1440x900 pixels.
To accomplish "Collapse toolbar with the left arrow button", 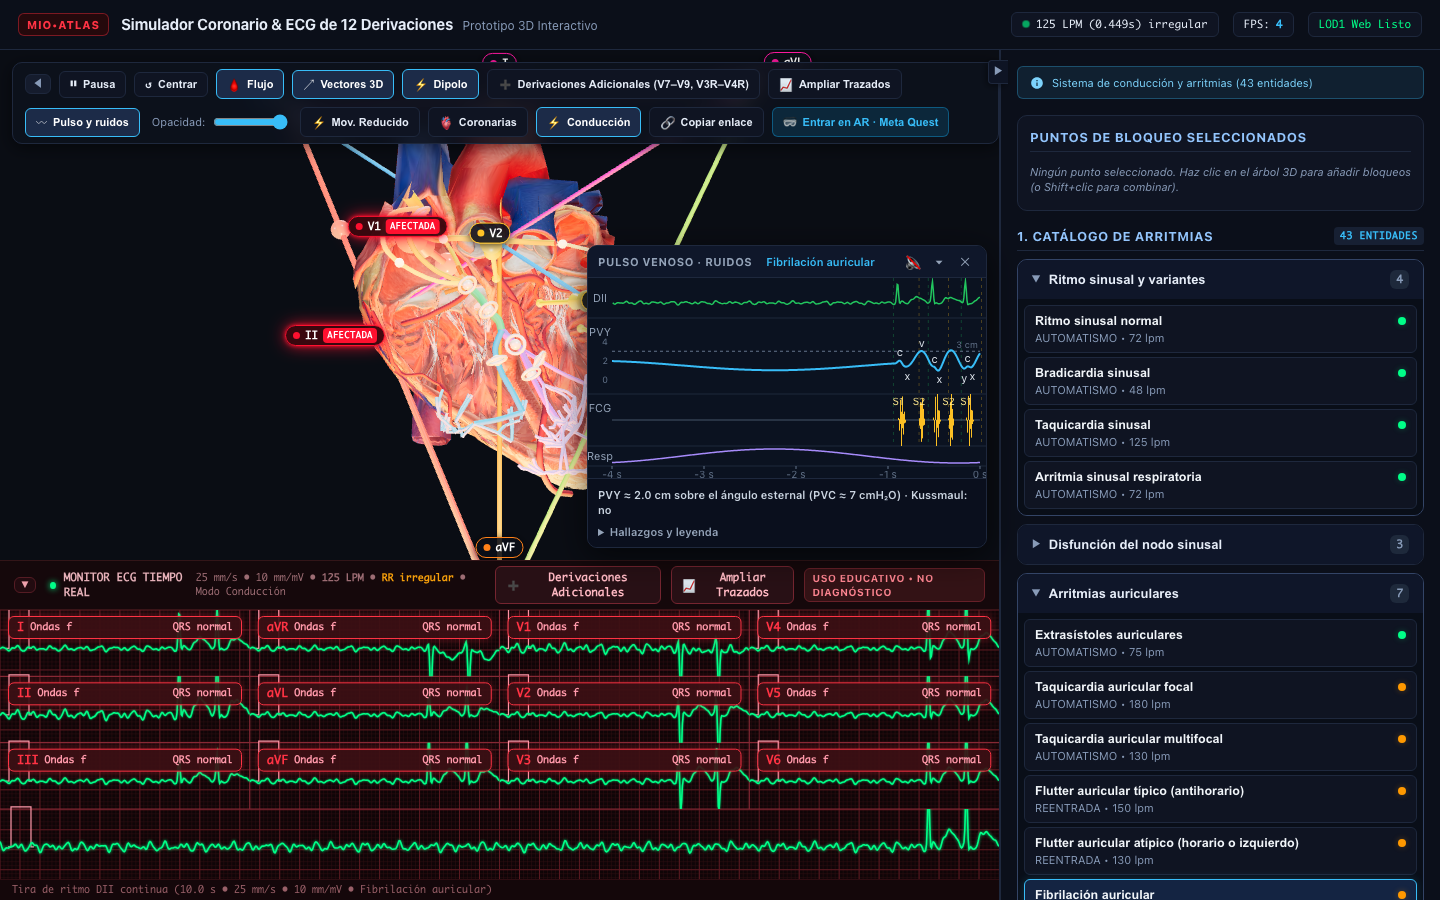I will tap(38, 84).
